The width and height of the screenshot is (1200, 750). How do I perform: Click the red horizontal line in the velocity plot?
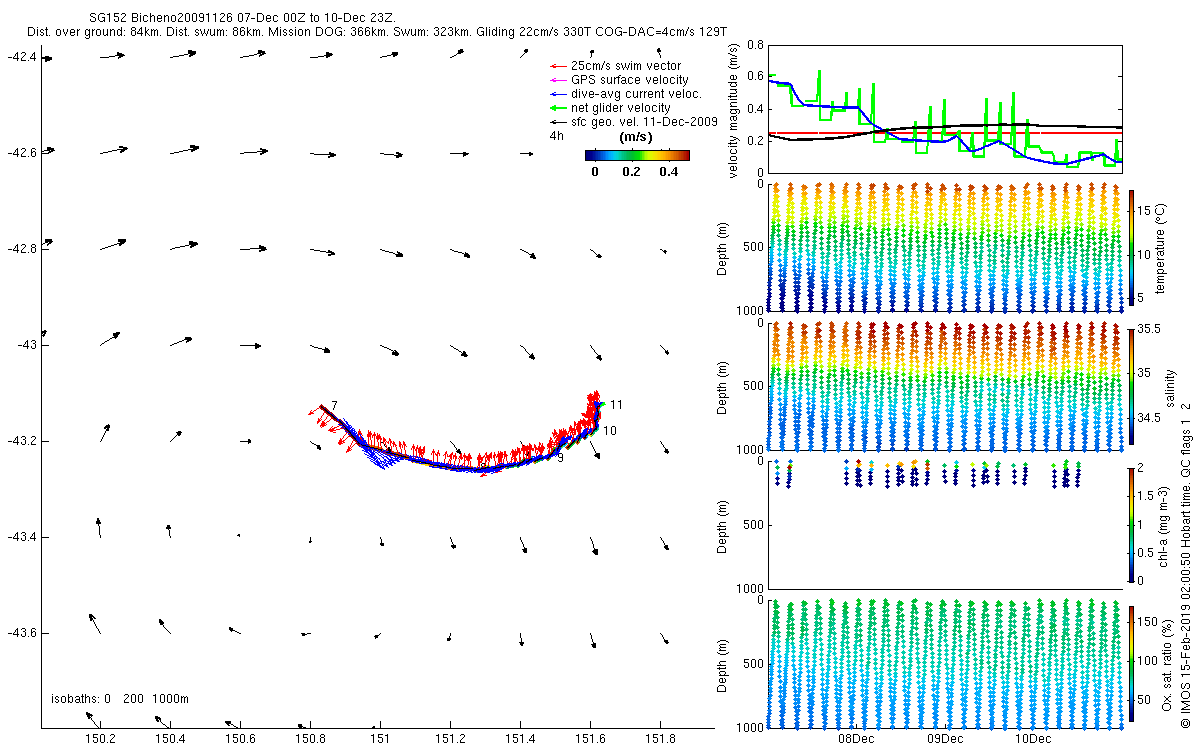pos(945,133)
